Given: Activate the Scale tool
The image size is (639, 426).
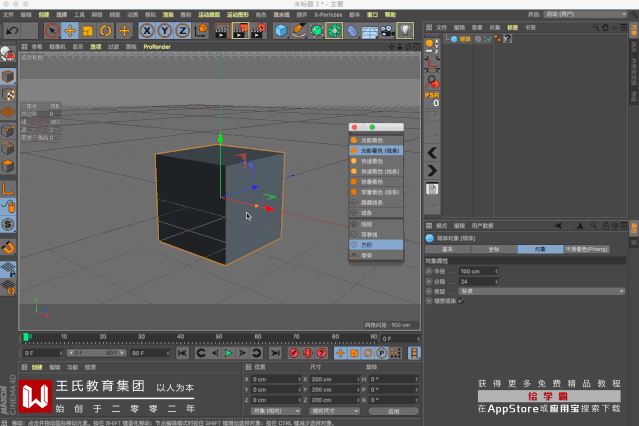Looking at the screenshot, I should [x=88, y=31].
